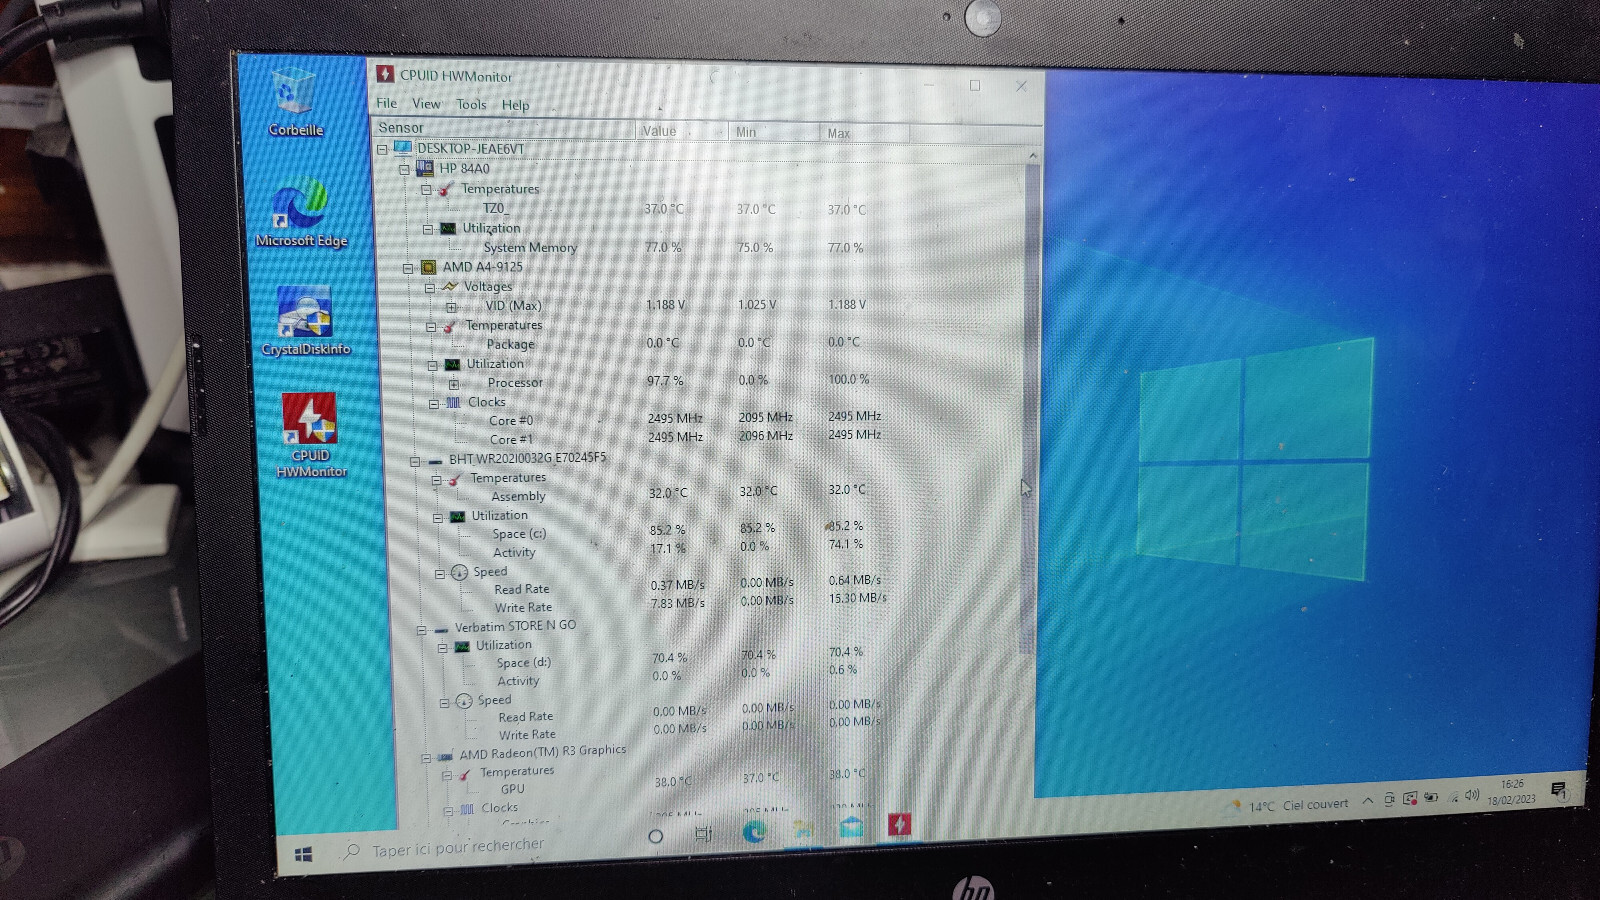Screen dimensions: 1600x900
Task: Open the notification center icon
Action: click(1558, 790)
